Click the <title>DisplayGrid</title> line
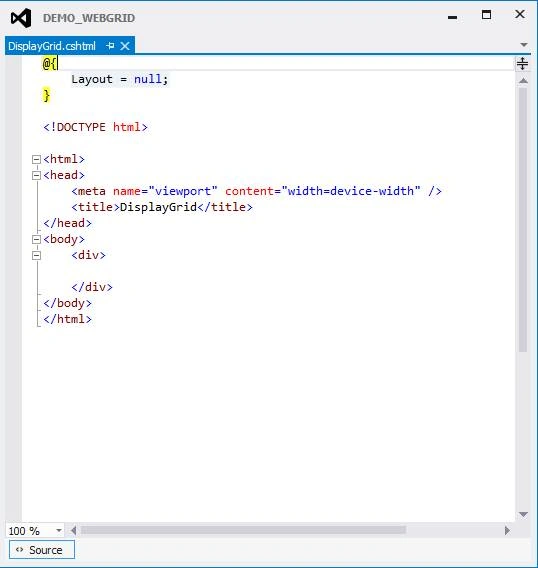The image size is (538, 568). 162,207
